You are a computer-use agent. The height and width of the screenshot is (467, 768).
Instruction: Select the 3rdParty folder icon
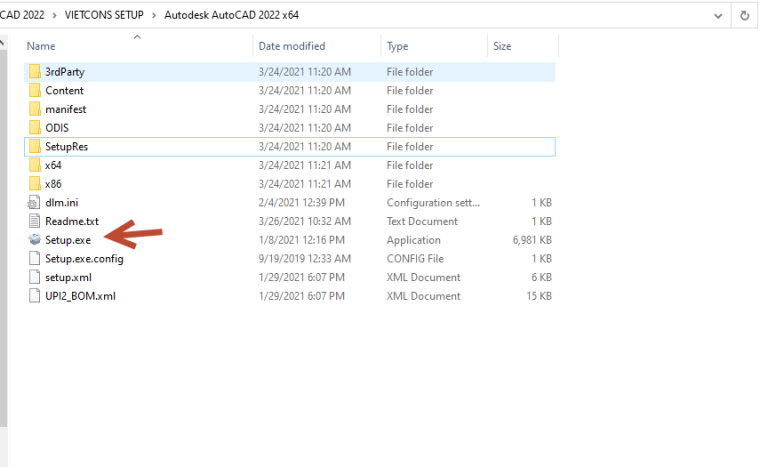pos(35,72)
